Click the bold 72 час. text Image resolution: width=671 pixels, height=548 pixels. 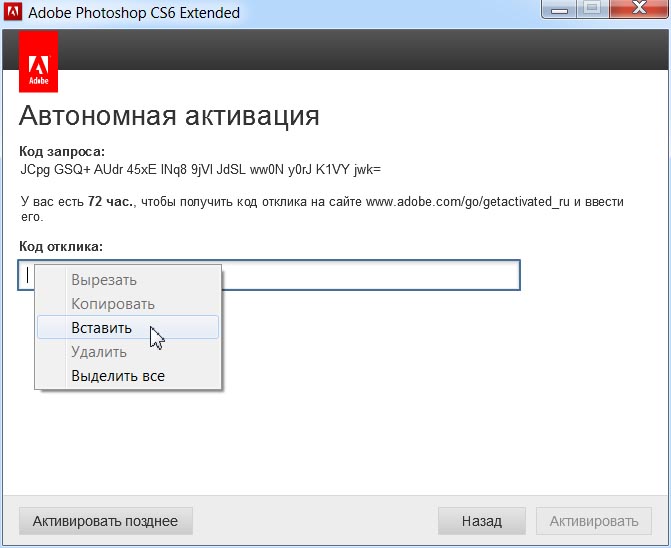tap(111, 201)
